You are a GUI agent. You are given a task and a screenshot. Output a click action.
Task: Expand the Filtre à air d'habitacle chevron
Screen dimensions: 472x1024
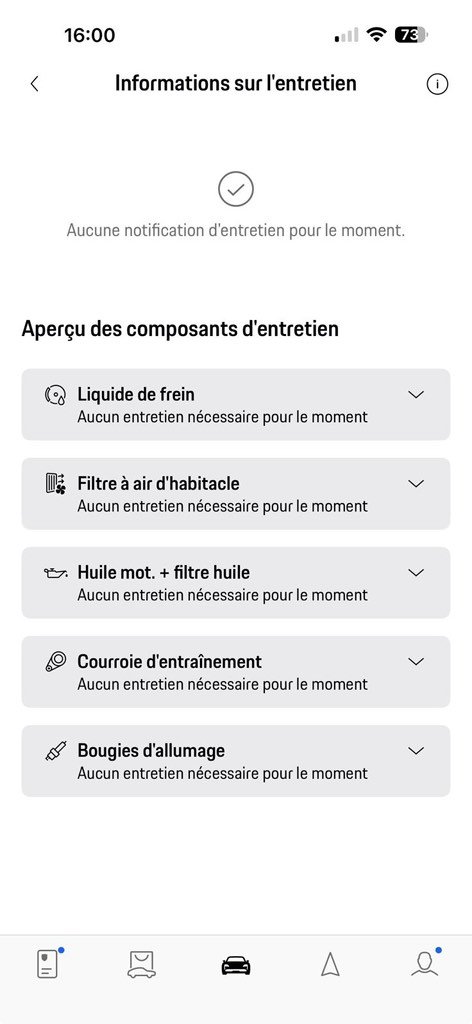(416, 484)
